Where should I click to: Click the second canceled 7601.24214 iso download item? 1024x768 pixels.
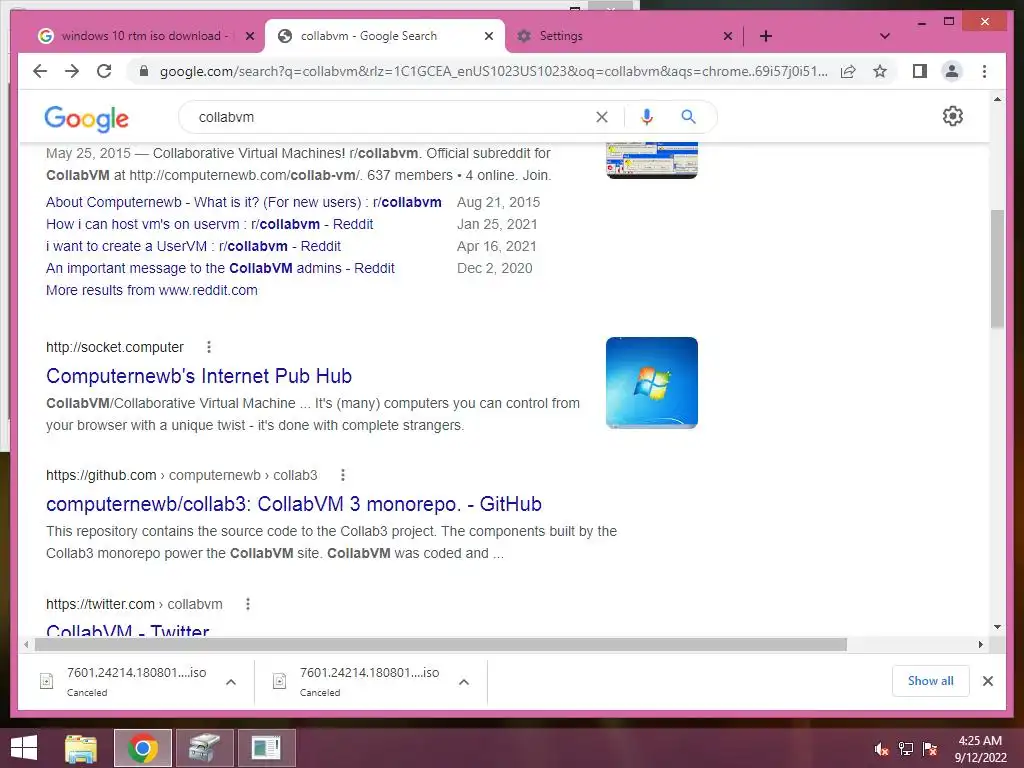pyautogui.click(x=370, y=681)
